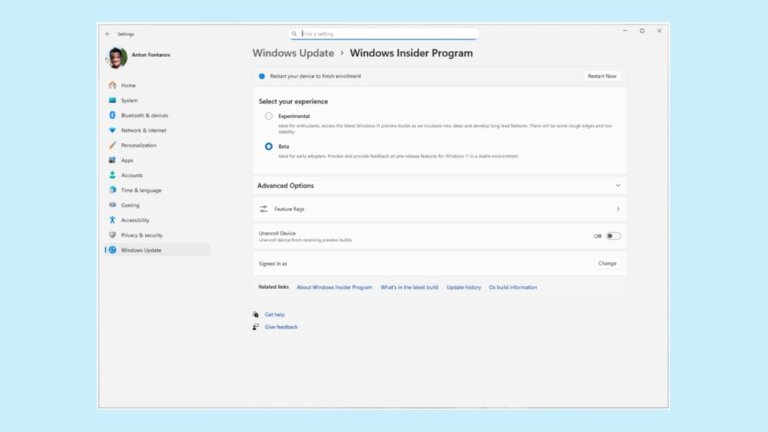Open Feature flags via its chevron
The image size is (768, 432).
coord(618,209)
